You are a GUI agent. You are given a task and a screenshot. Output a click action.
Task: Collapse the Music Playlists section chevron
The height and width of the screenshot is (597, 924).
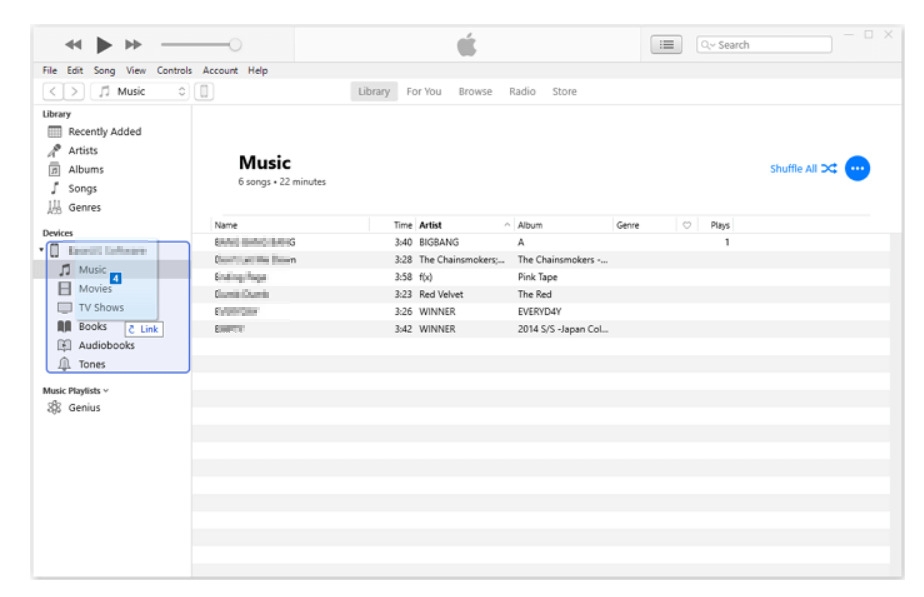click(x=106, y=390)
